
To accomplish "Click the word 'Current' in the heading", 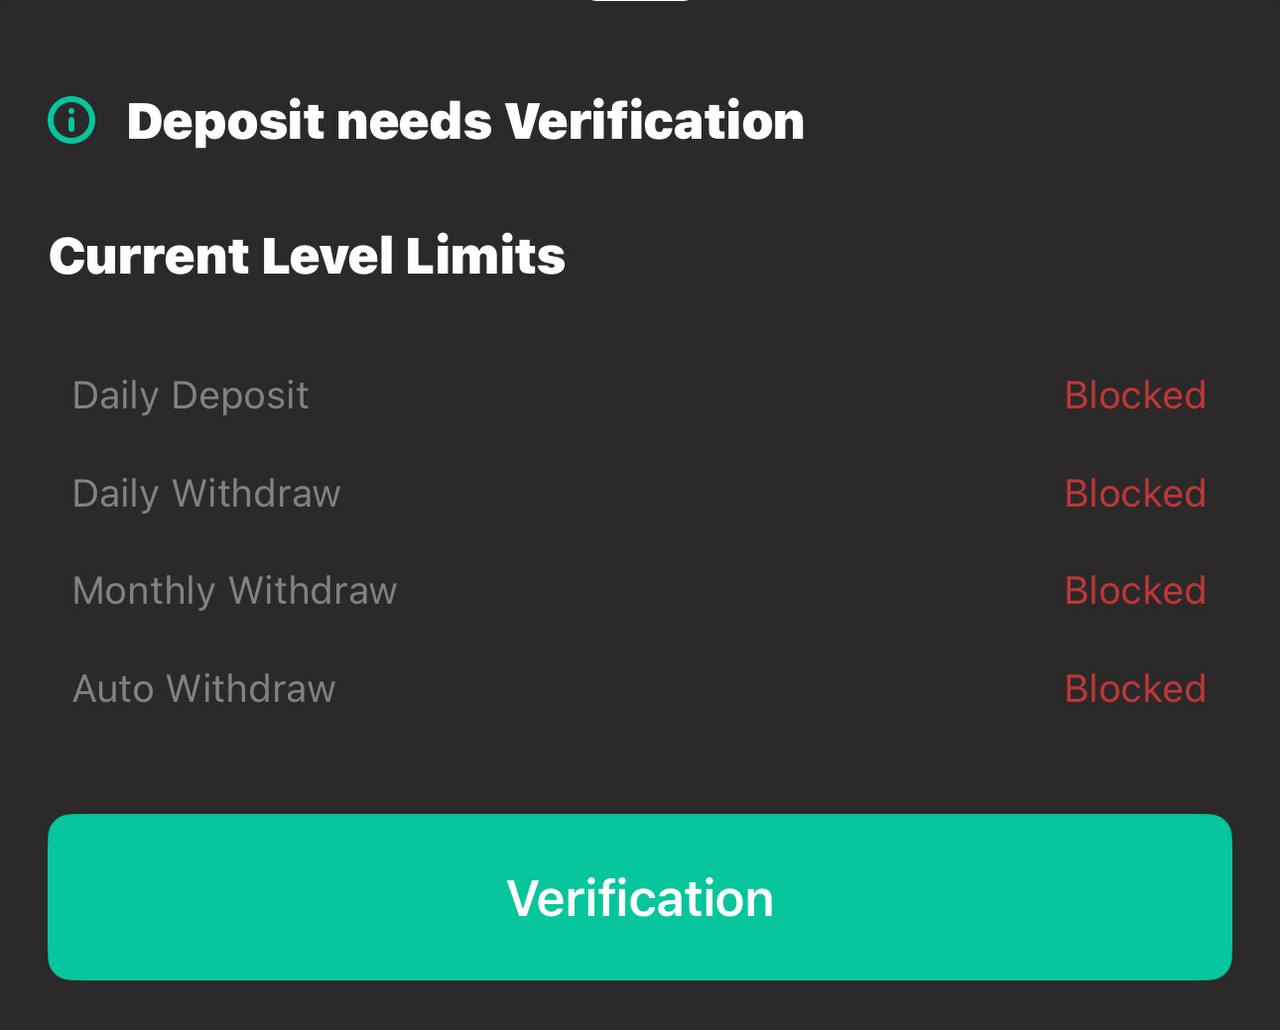I will [x=148, y=256].
